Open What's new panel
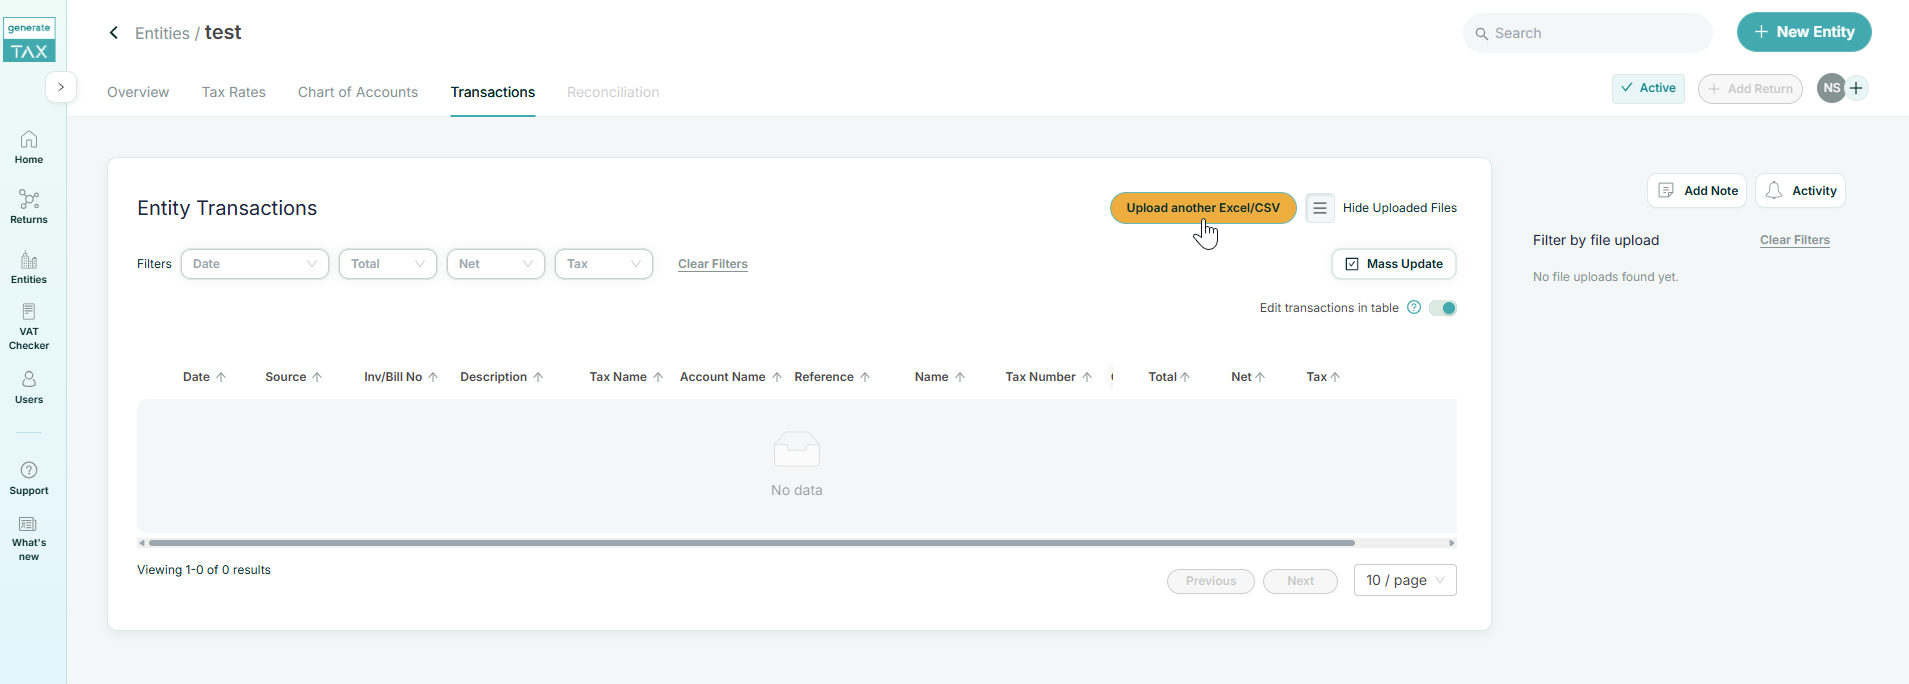This screenshot has width=1909, height=684. point(29,538)
